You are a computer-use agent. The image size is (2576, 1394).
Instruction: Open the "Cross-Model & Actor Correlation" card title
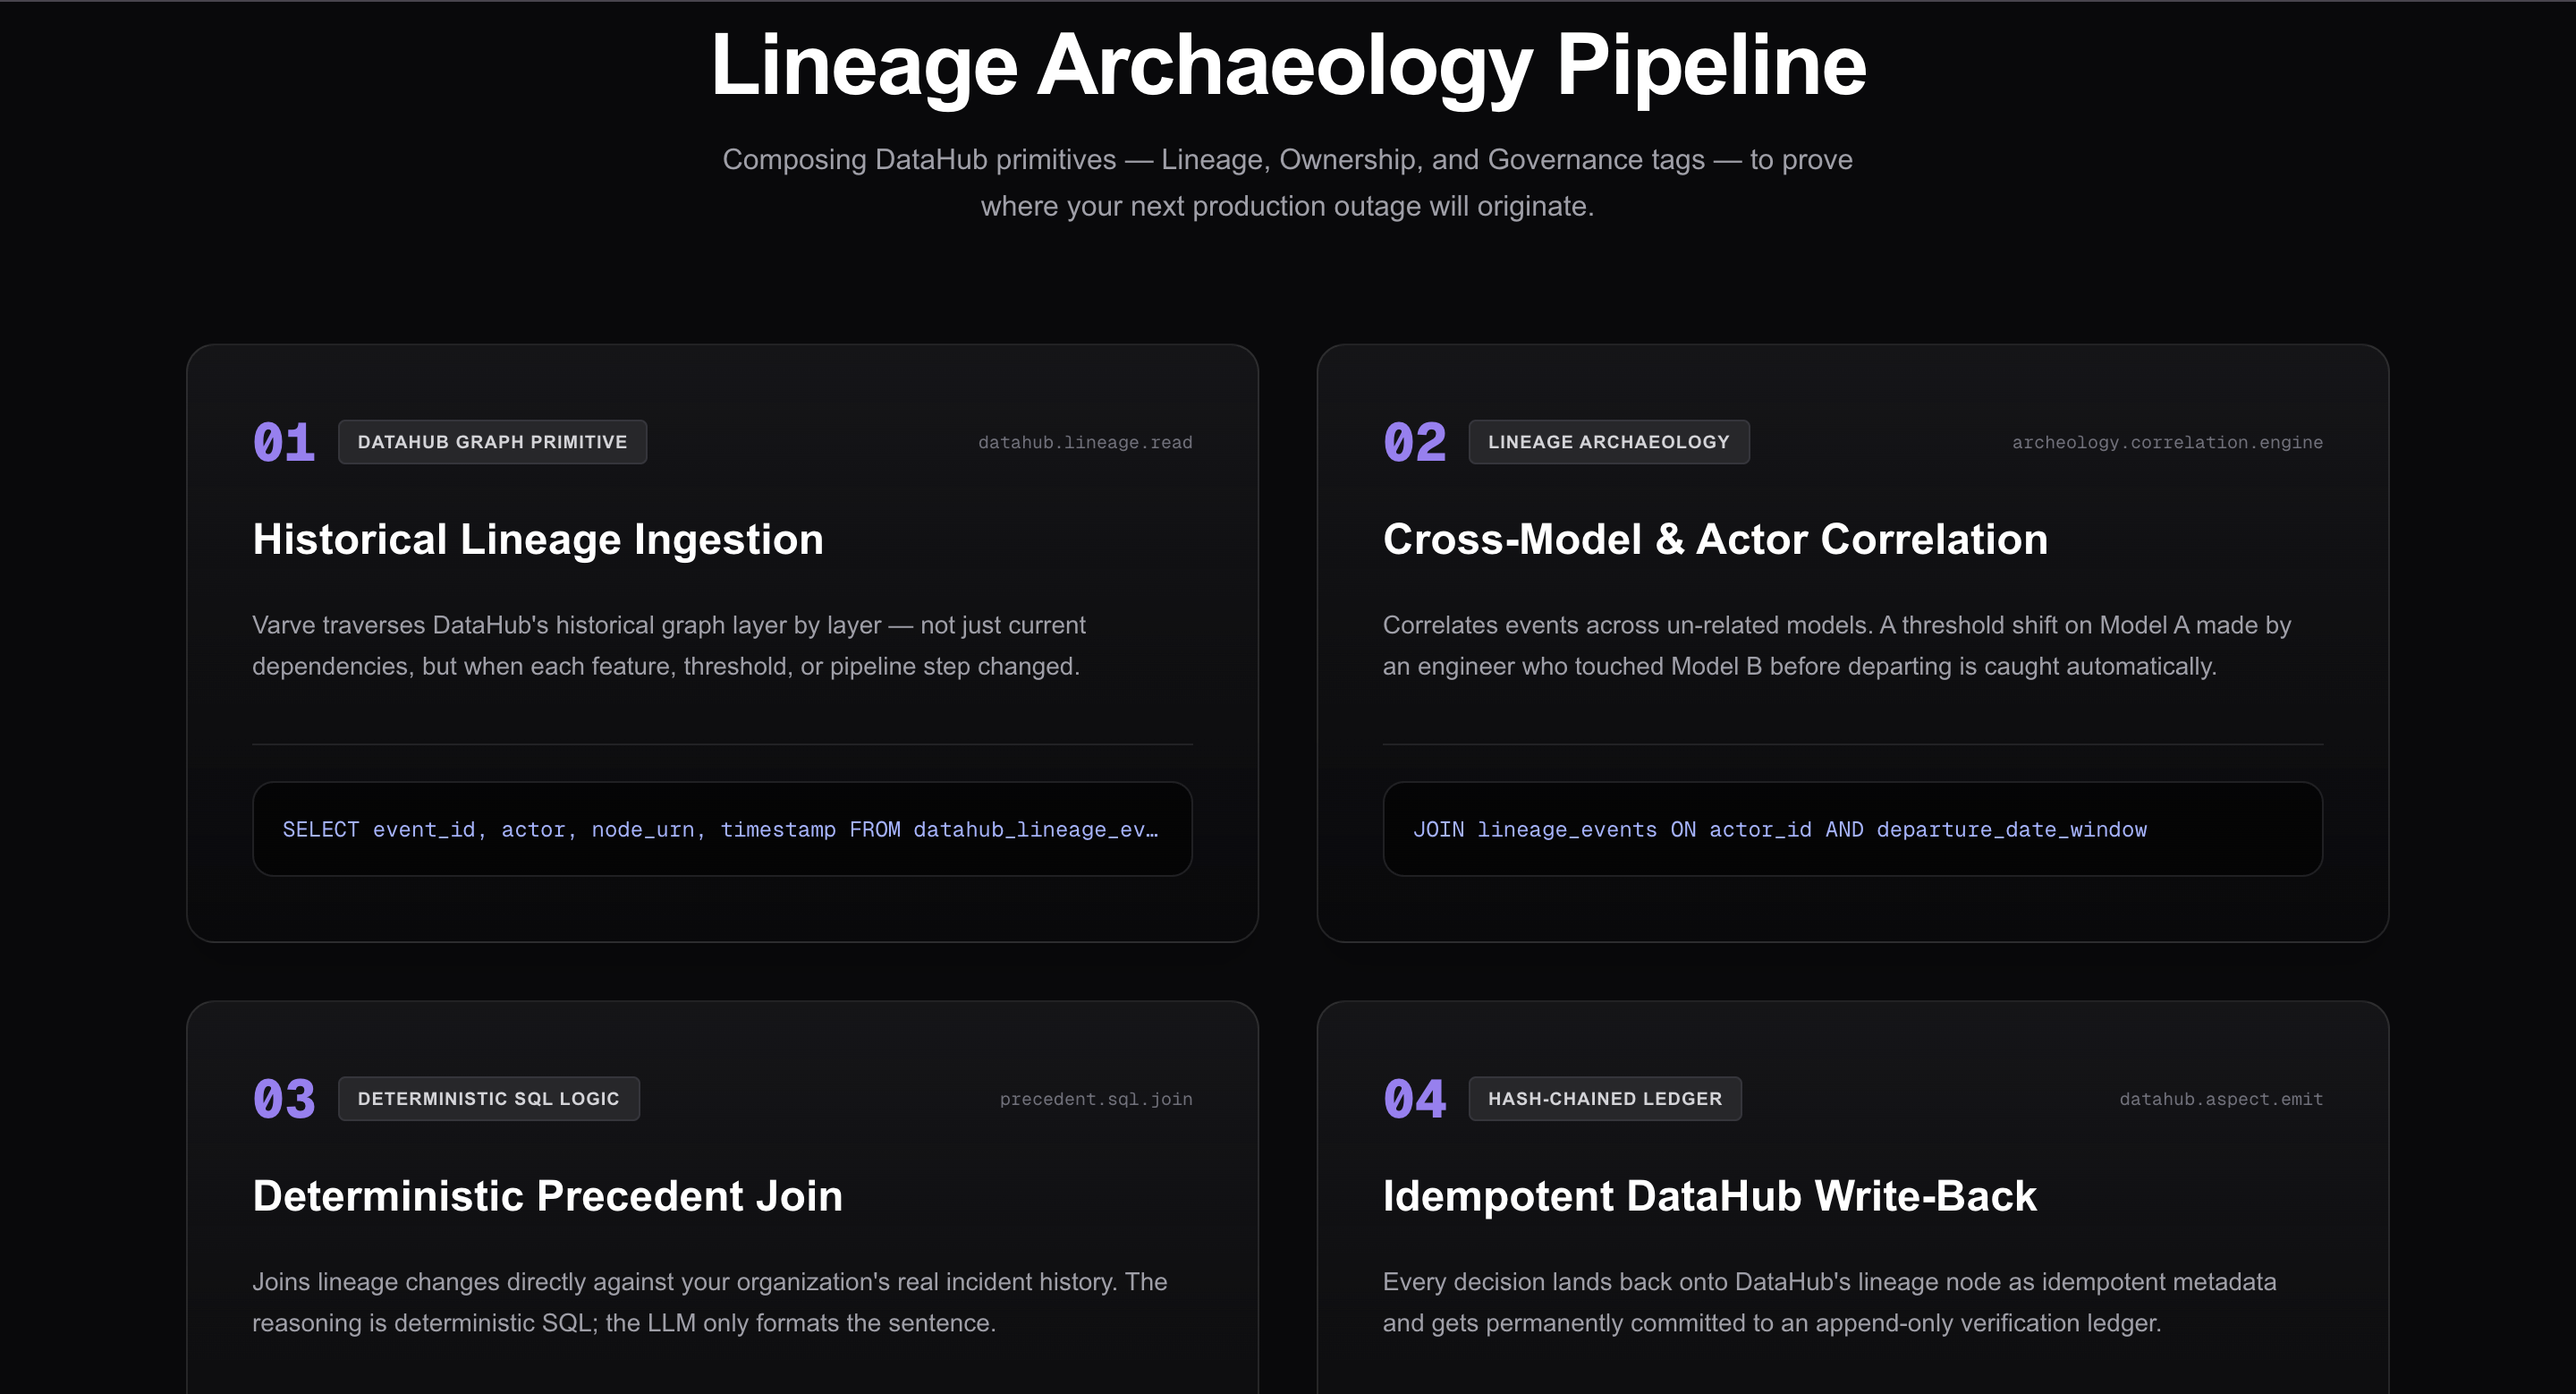pyautogui.click(x=1715, y=540)
